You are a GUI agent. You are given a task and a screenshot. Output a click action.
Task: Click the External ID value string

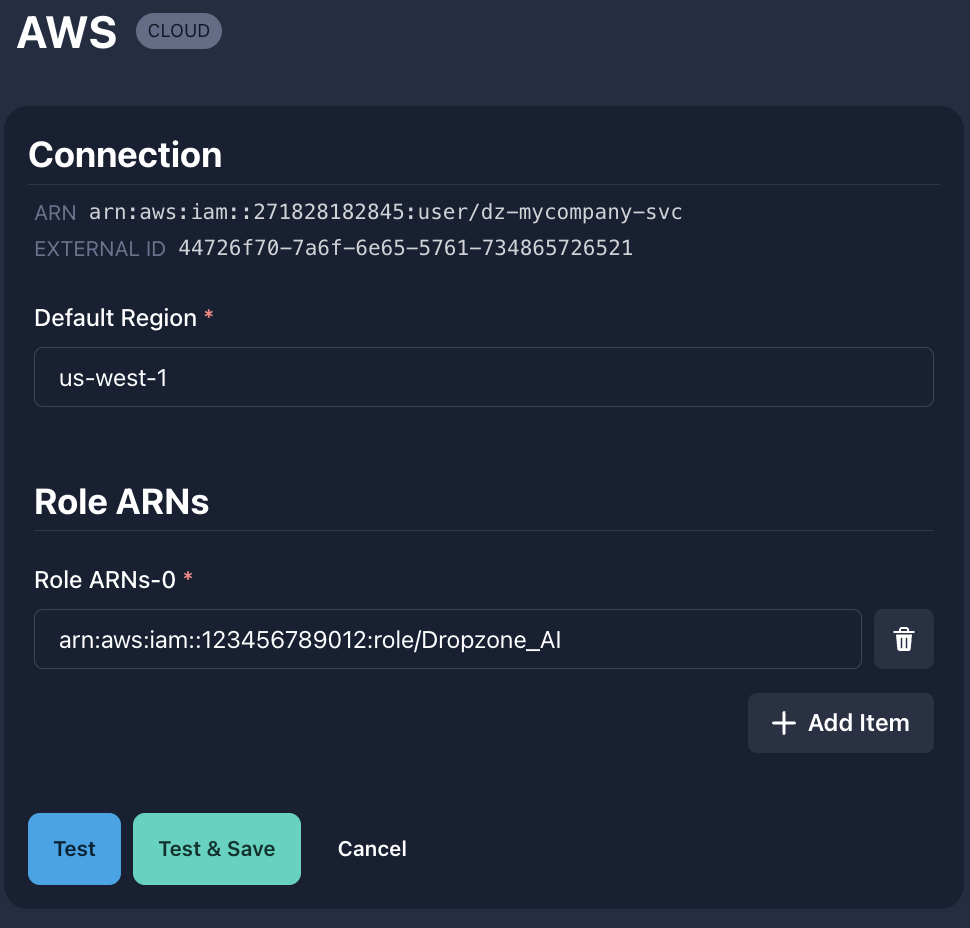click(x=405, y=248)
